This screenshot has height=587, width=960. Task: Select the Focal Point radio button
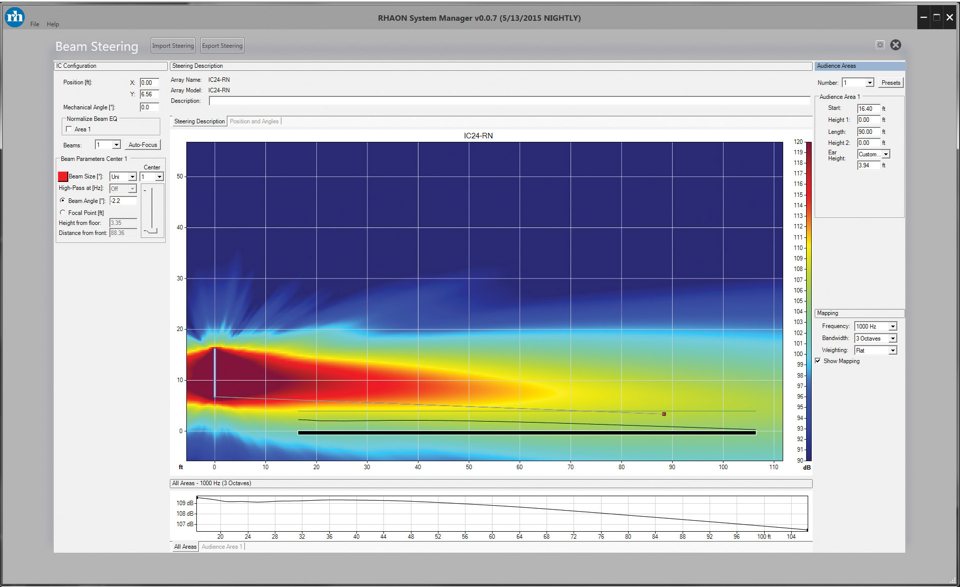[62, 212]
